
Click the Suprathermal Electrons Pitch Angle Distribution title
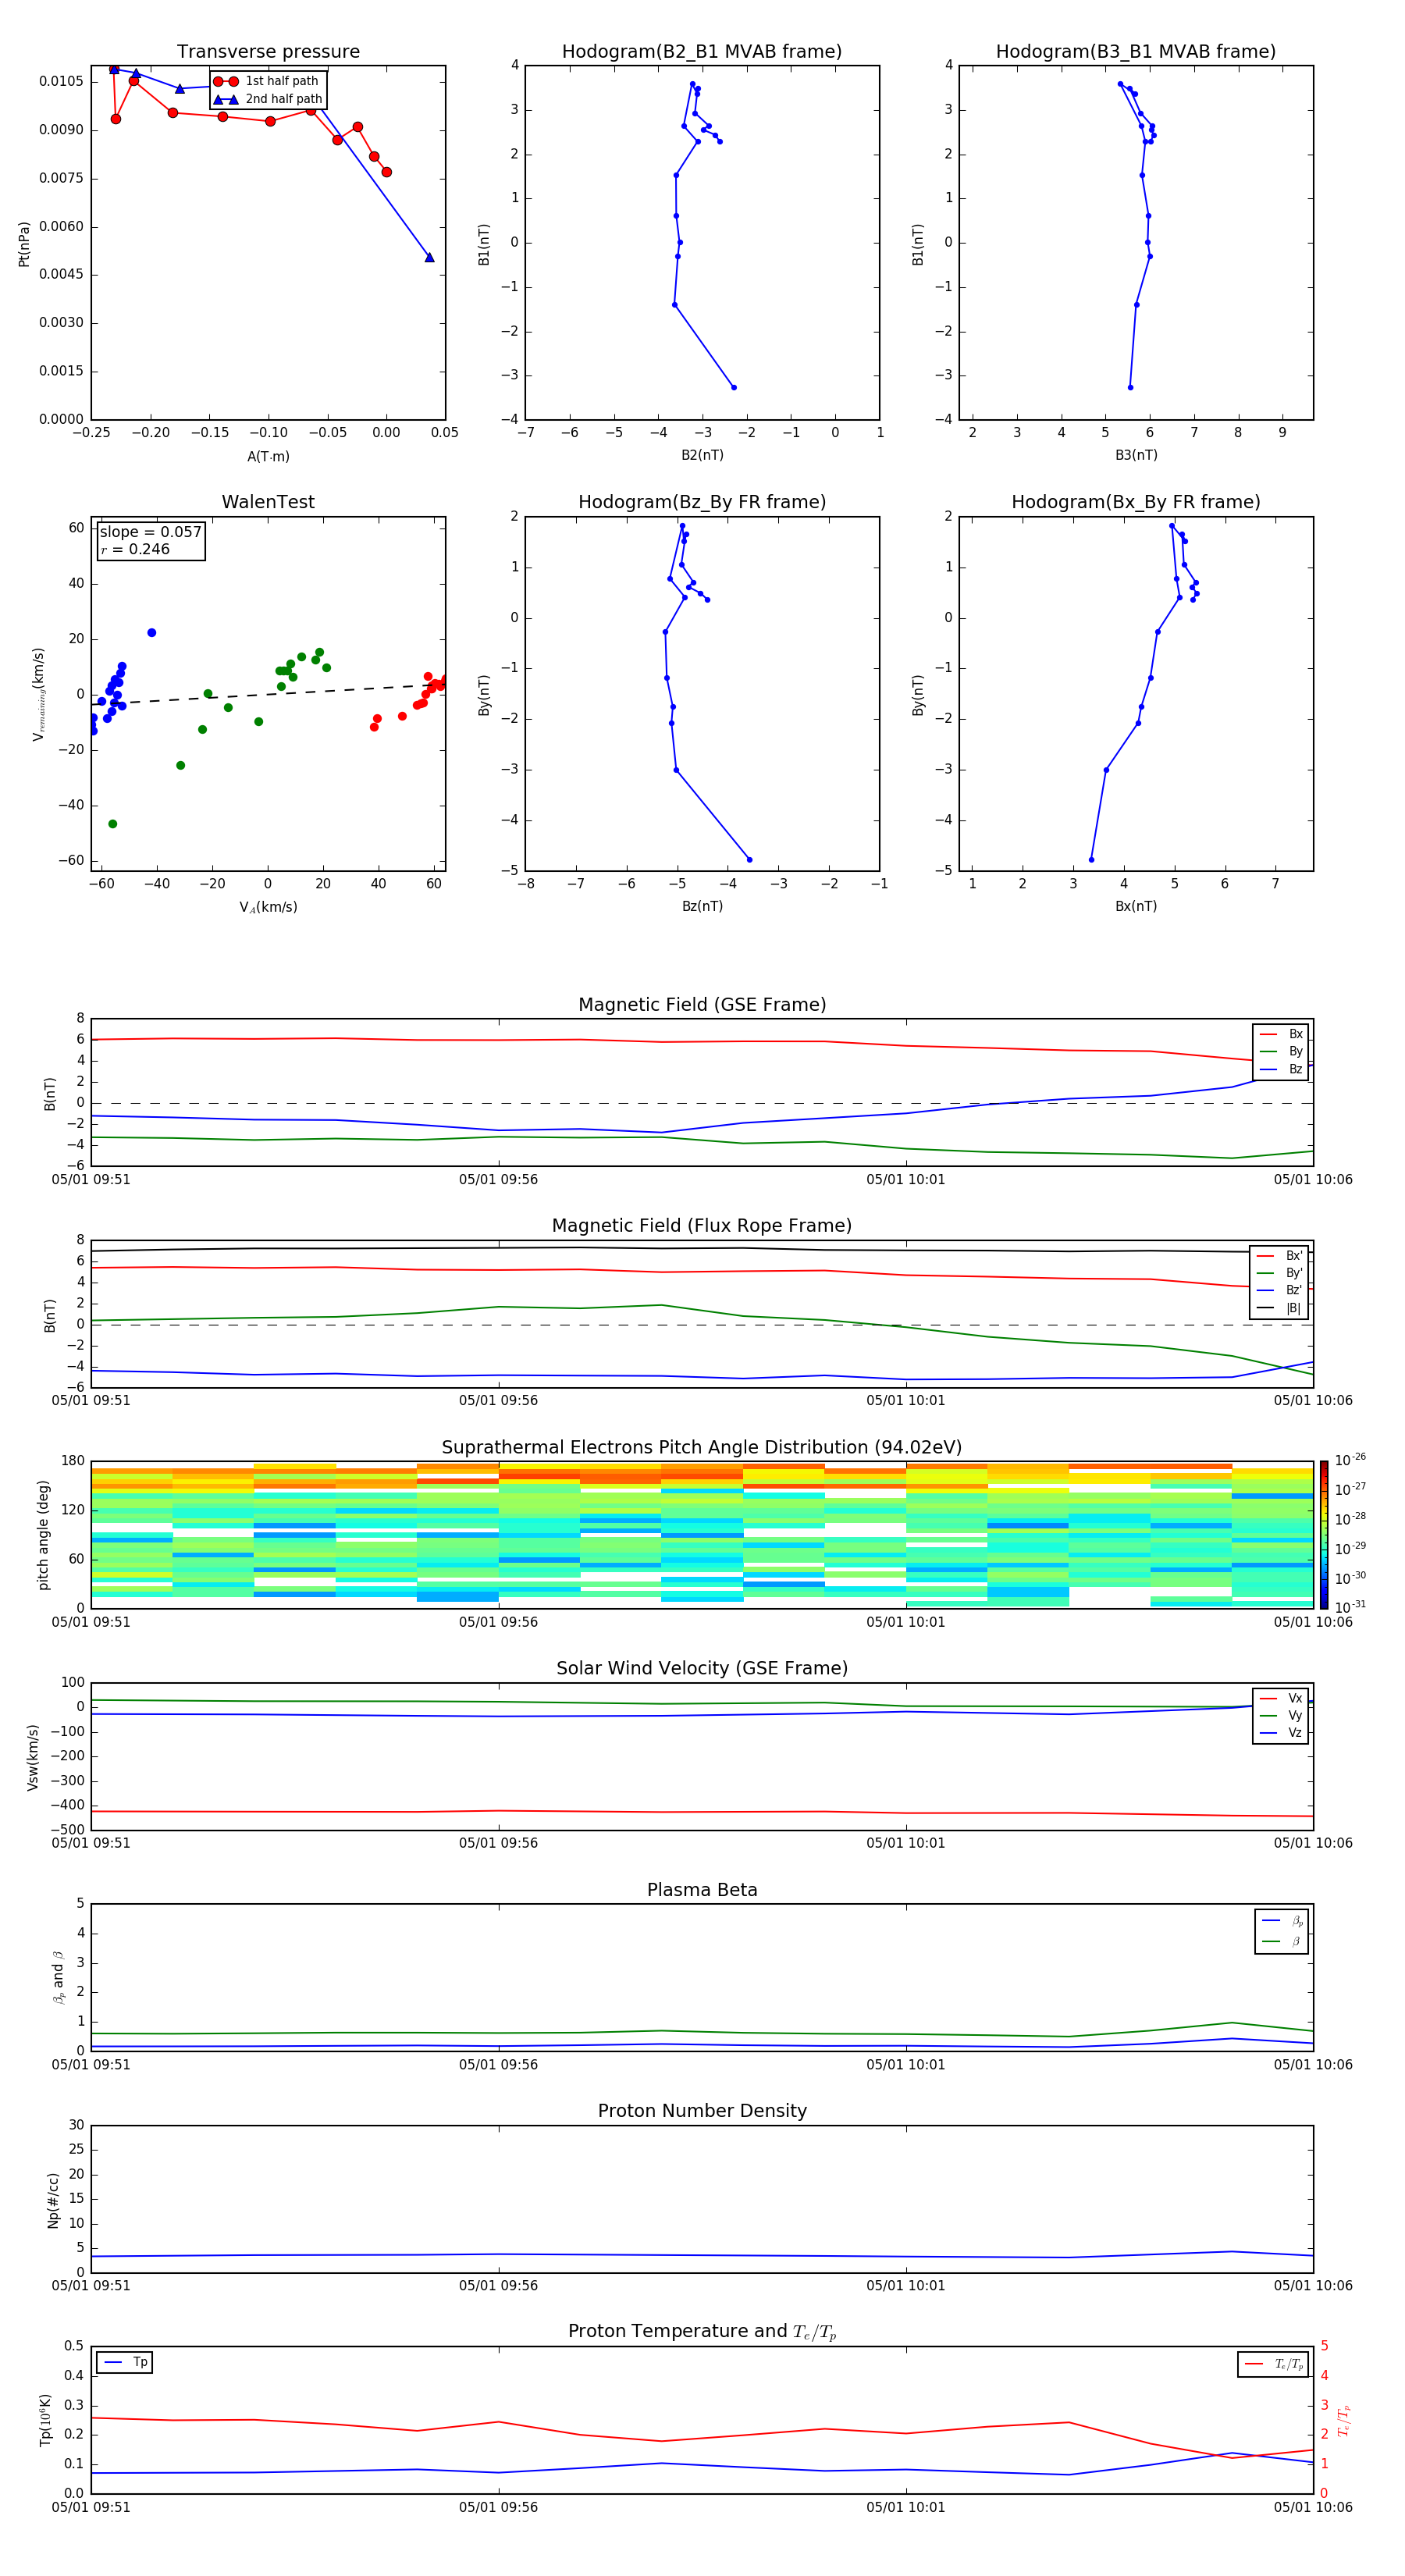click(702, 1448)
